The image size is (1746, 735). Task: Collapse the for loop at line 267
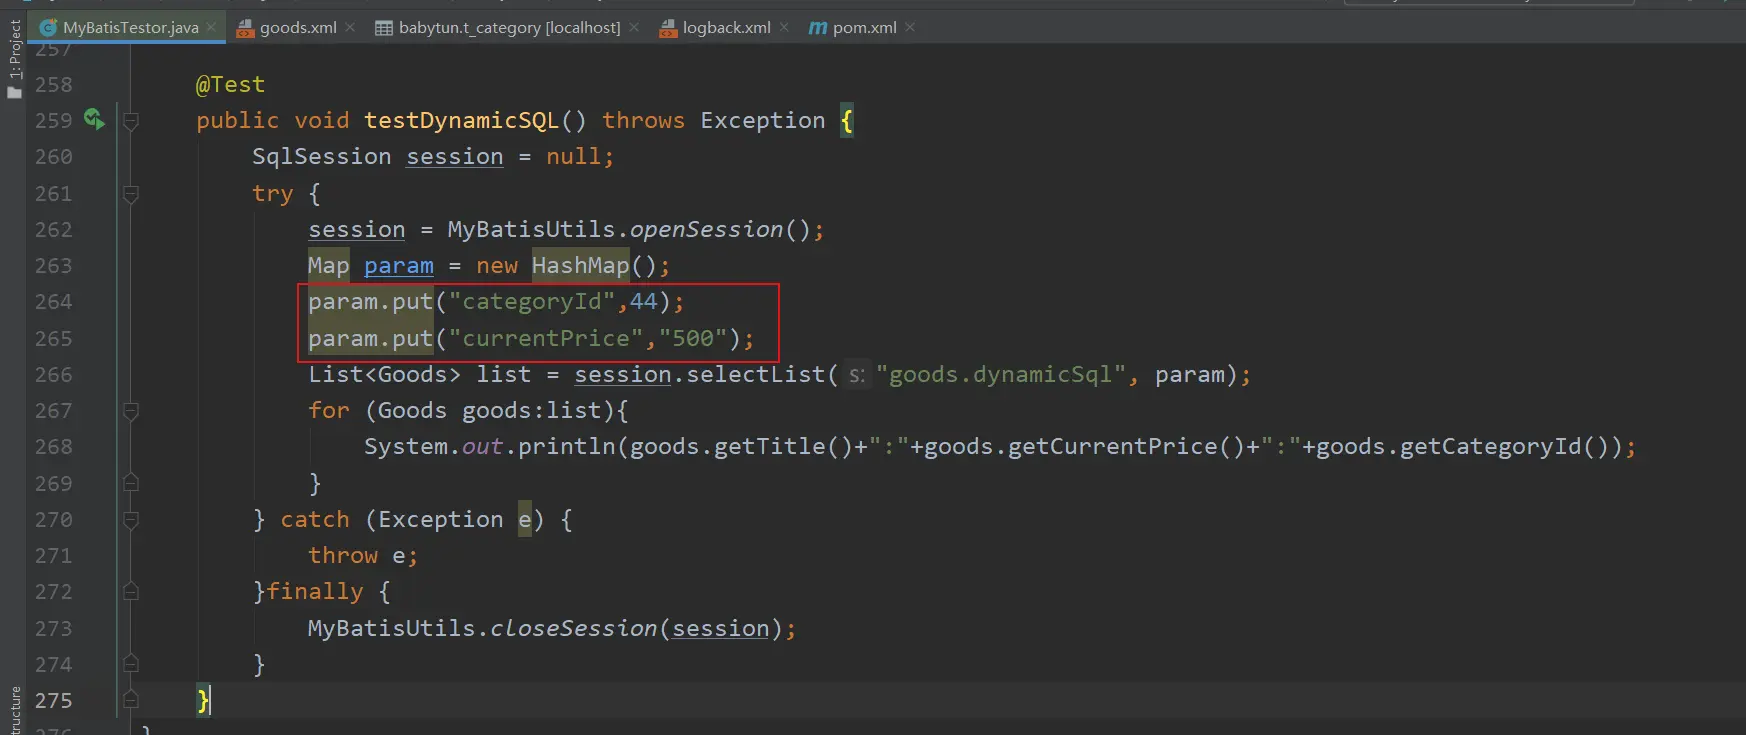[130, 411]
